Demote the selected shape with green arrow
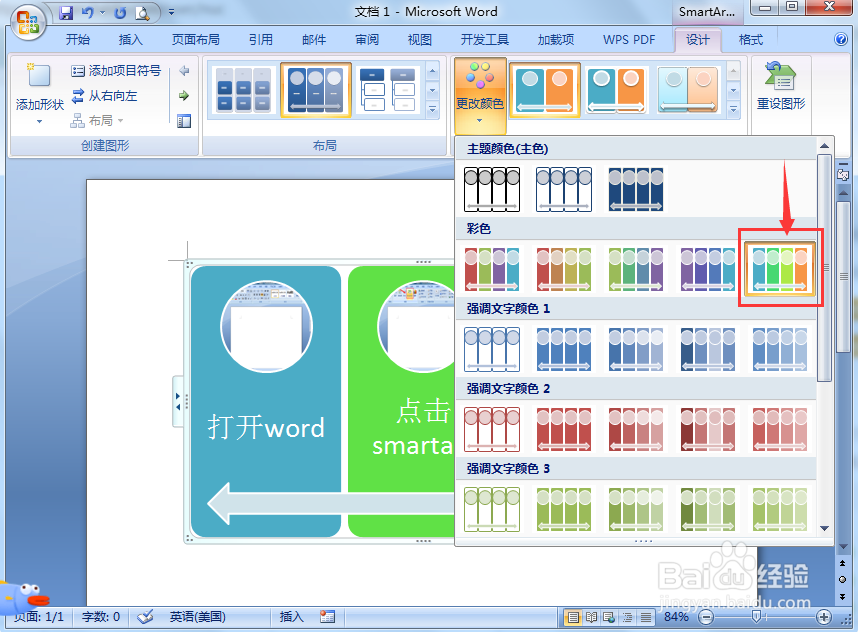The height and width of the screenshot is (632, 858). coord(184,96)
